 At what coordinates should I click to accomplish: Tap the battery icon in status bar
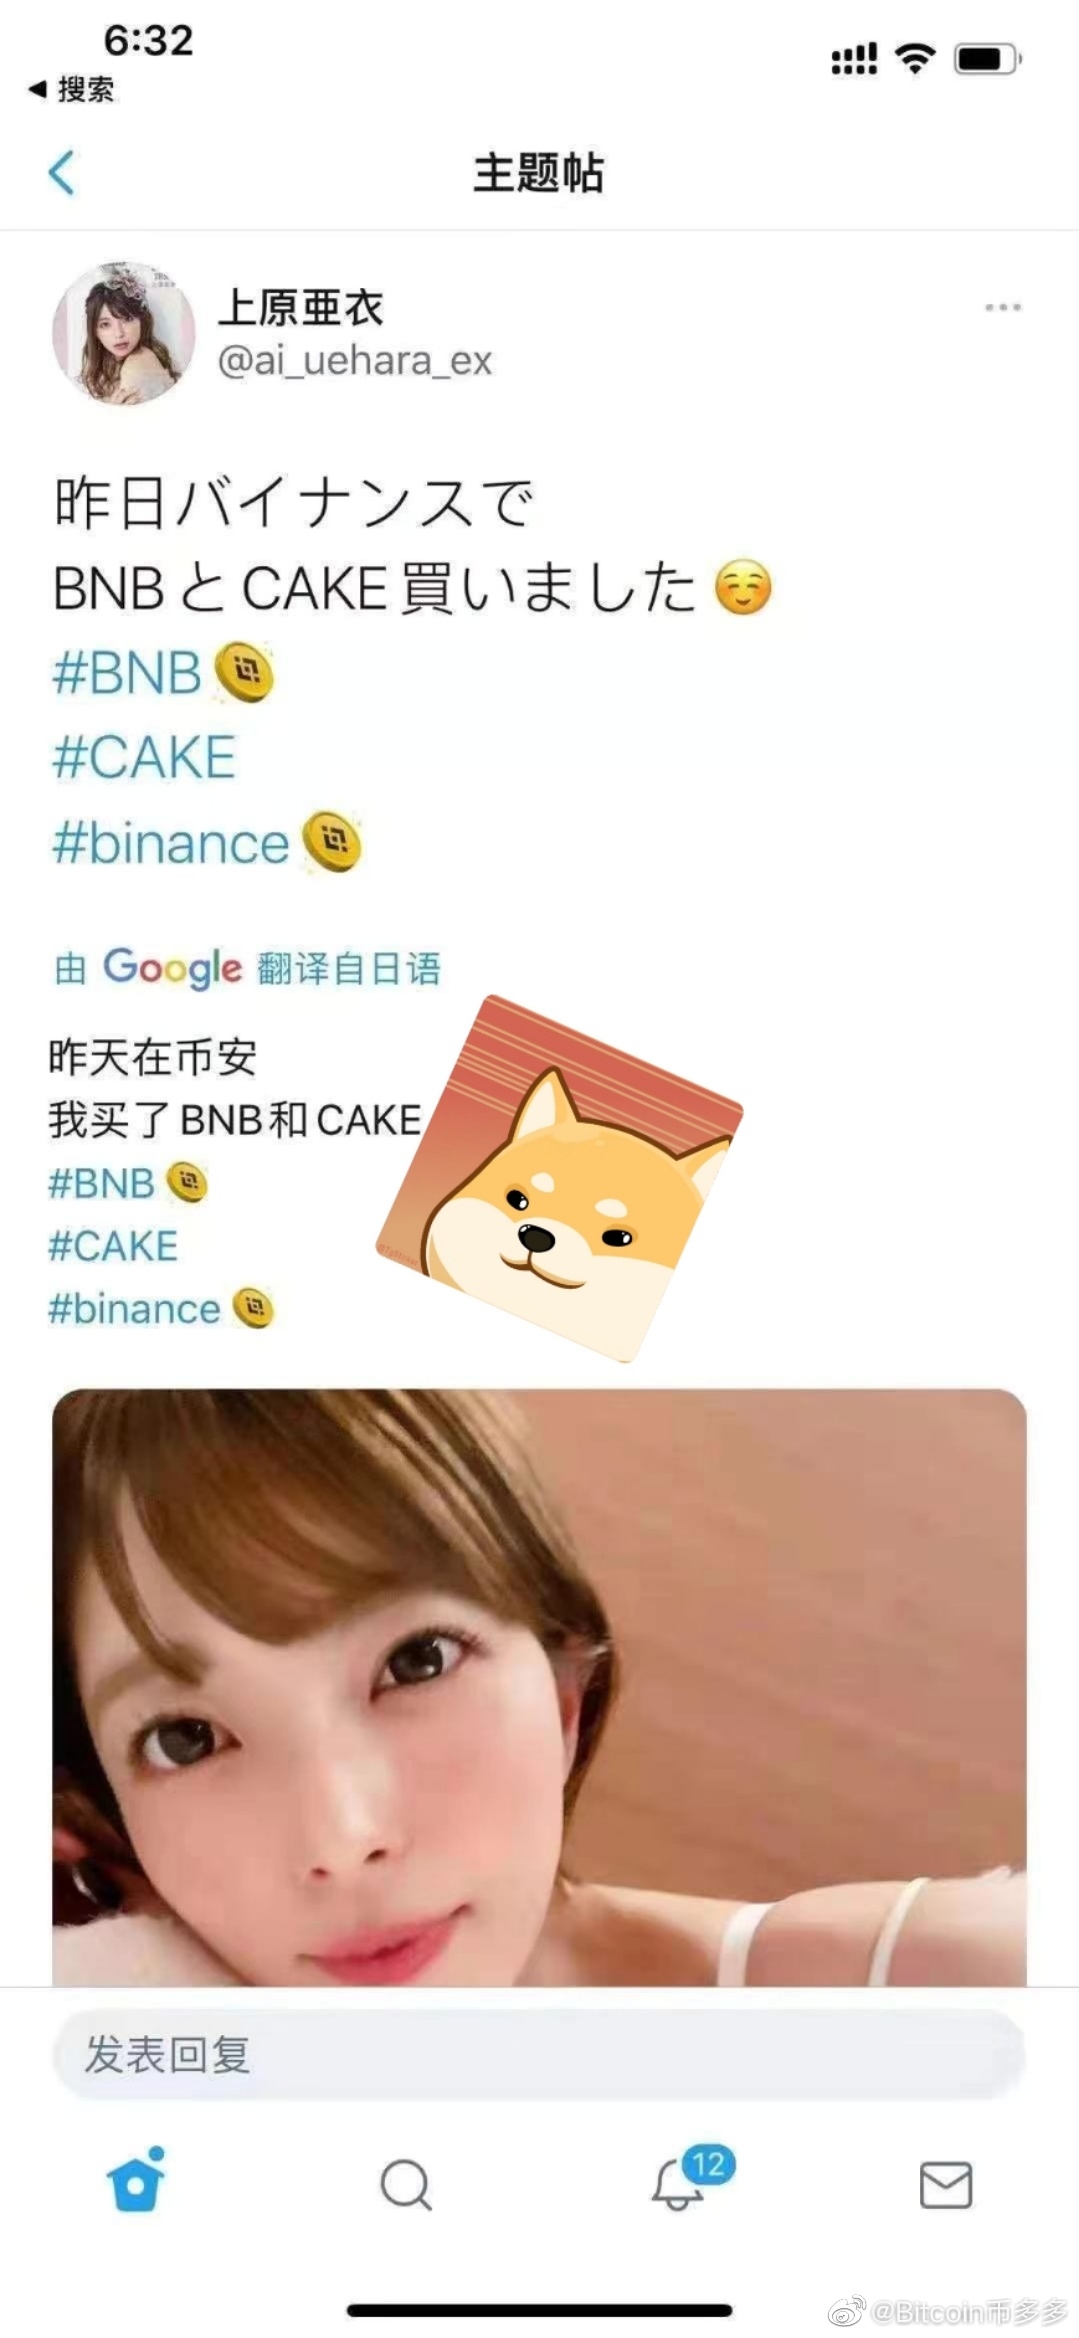point(987,59)
